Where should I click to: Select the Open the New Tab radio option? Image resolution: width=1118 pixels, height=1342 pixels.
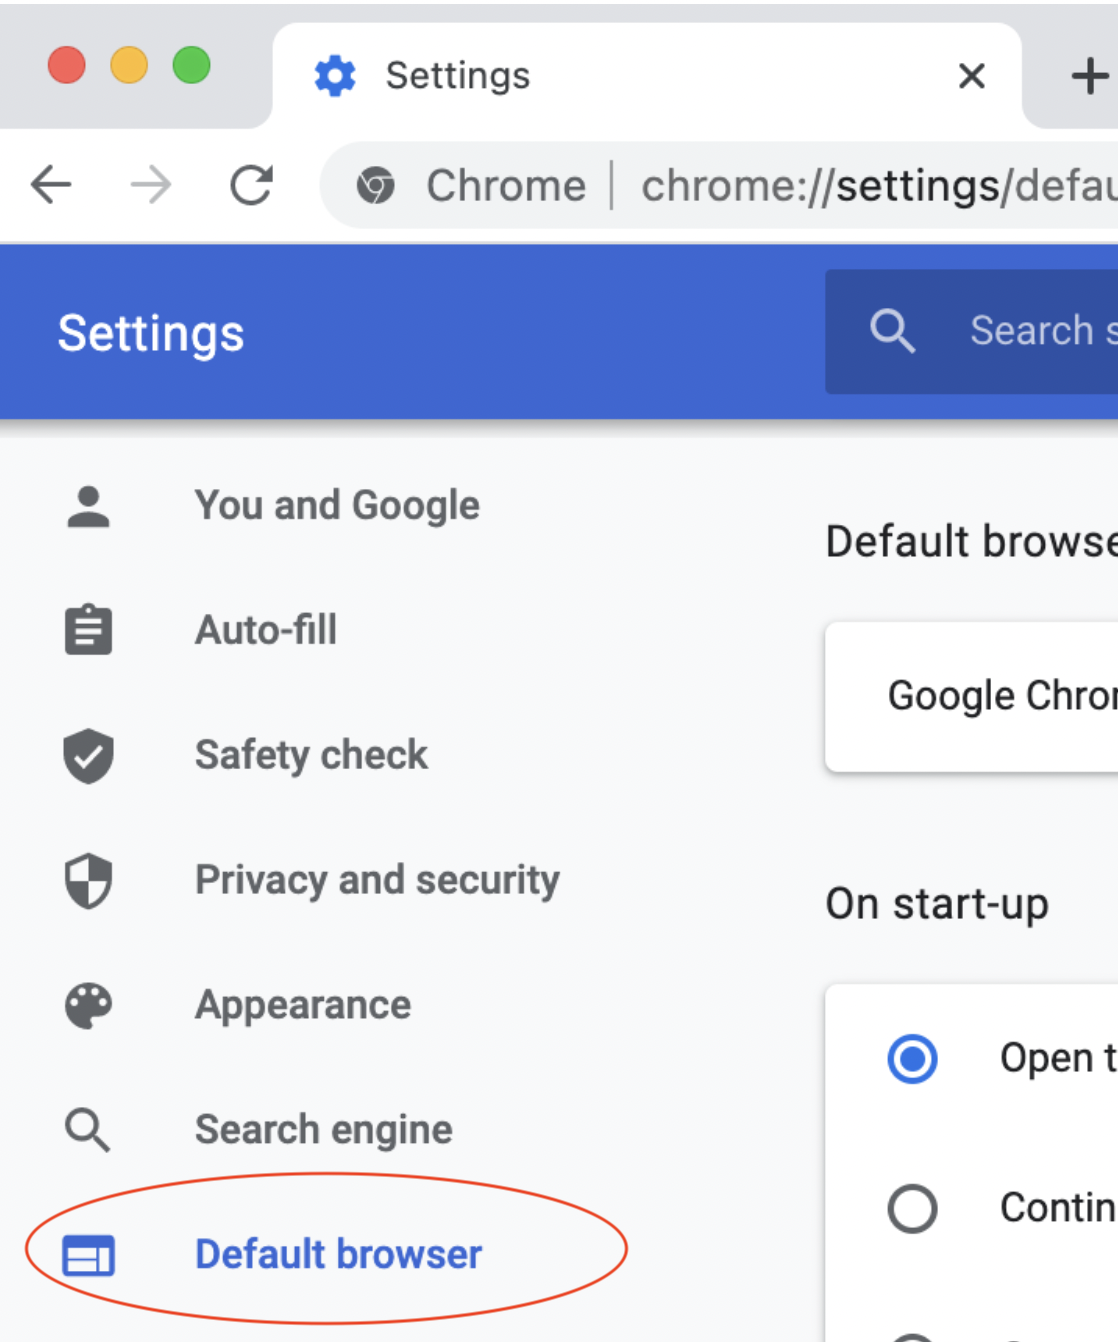(912, 1059)
